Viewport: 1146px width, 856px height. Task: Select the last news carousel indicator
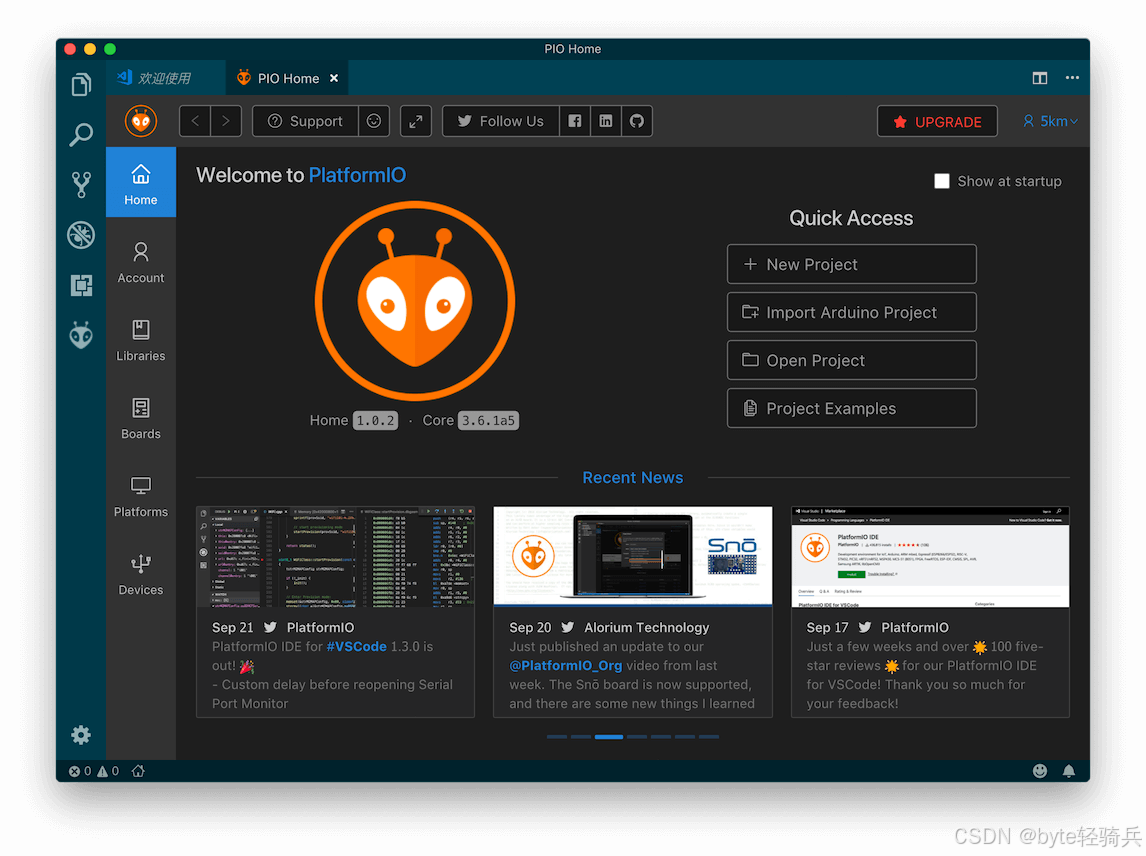click(x=709, y=737)
